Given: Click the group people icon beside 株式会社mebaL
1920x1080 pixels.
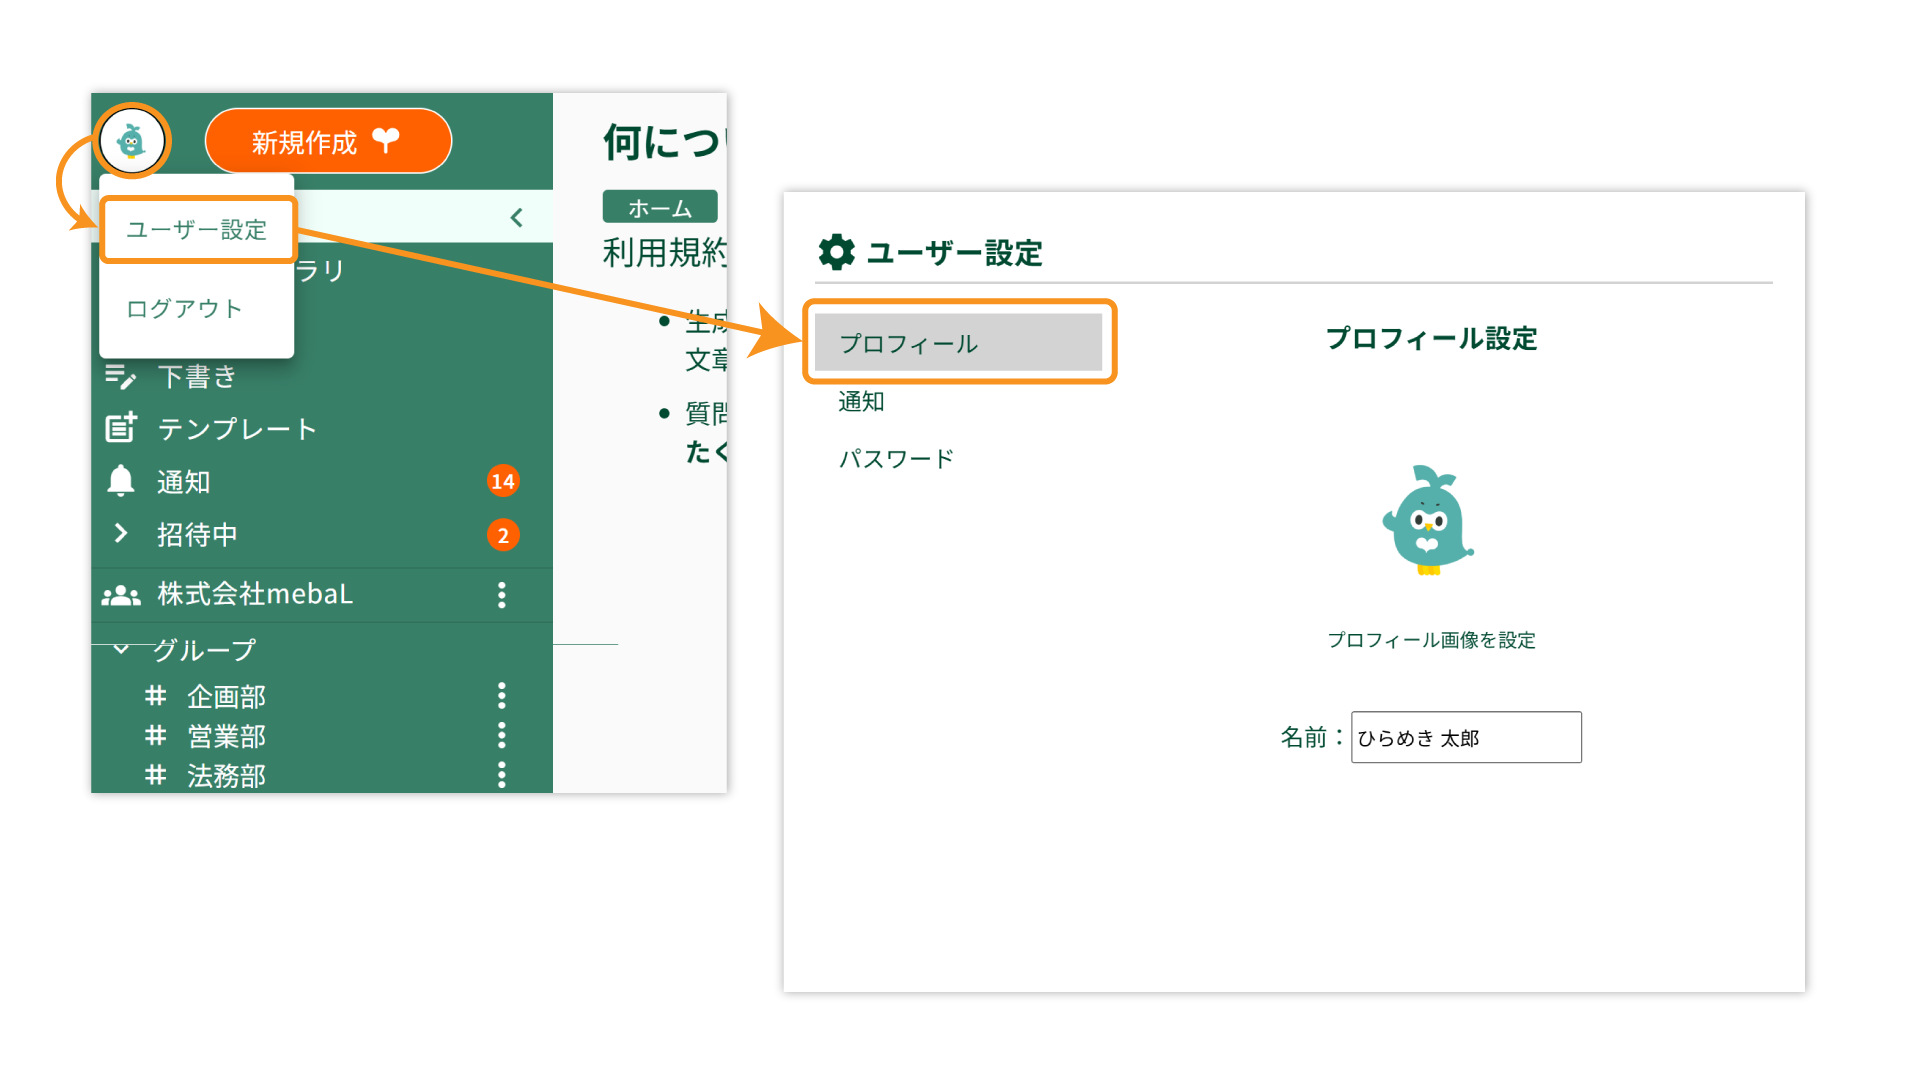Looking at the screenshot, I should (121, 595).
